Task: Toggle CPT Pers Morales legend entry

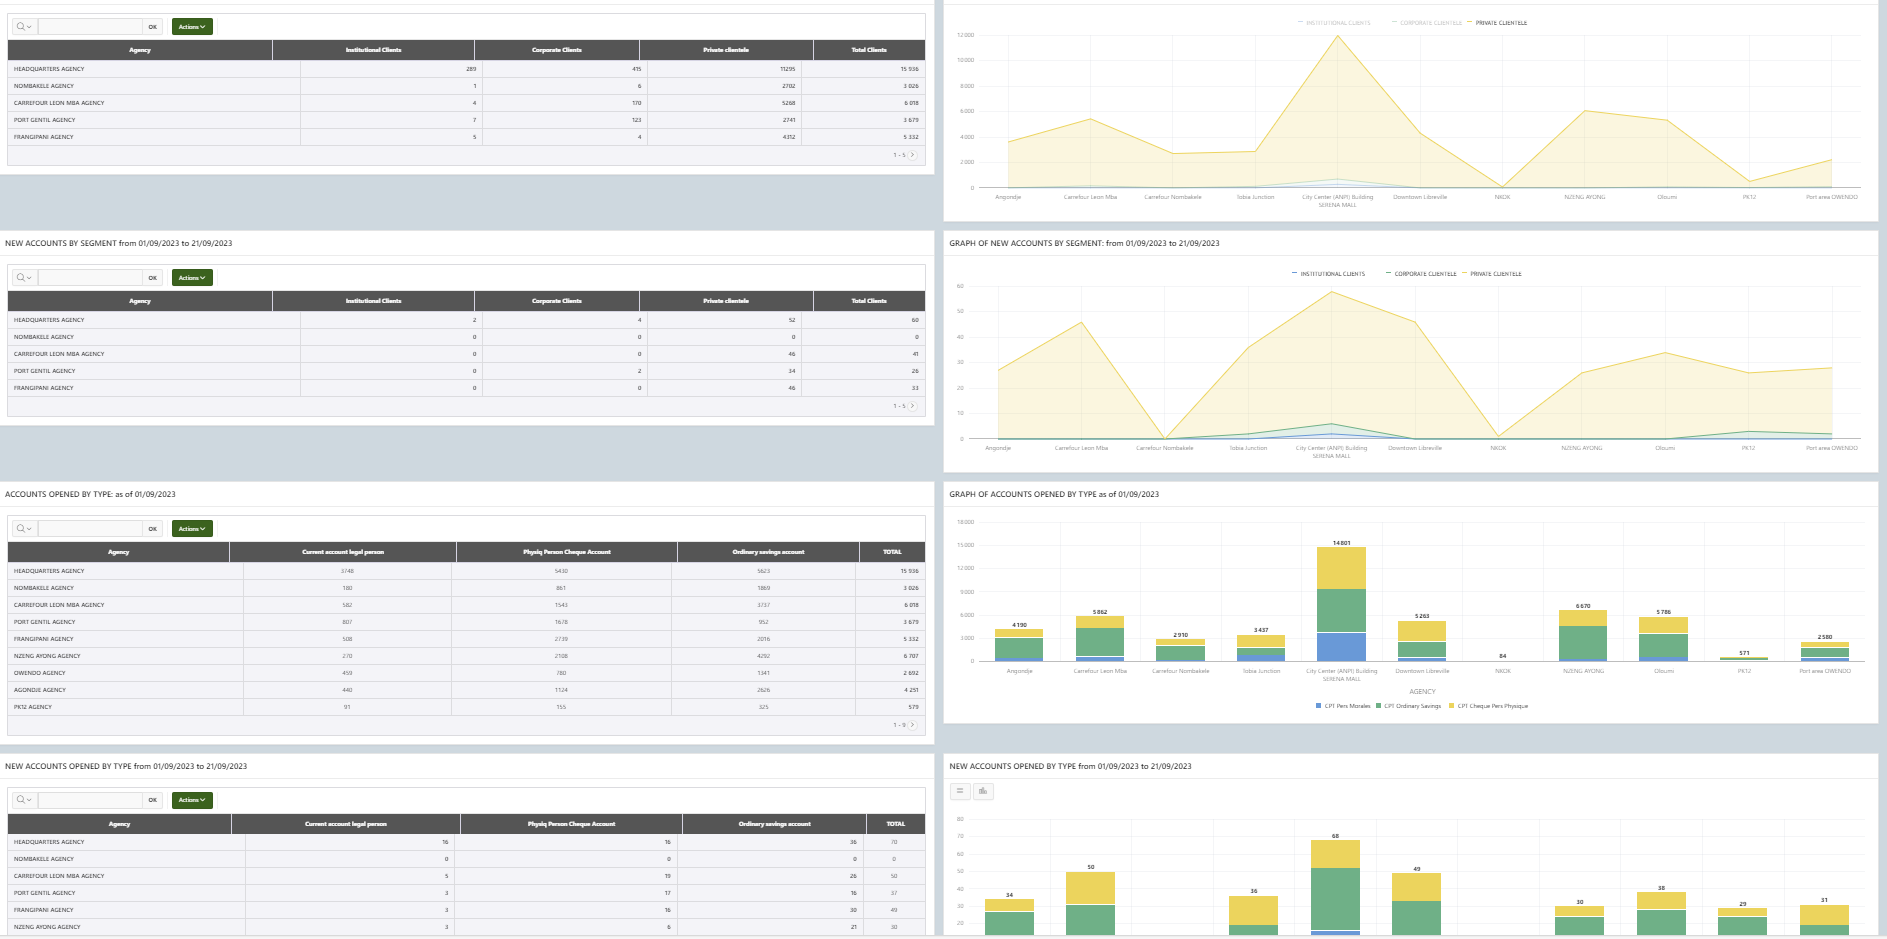Action: click(x=1343, y=706)
